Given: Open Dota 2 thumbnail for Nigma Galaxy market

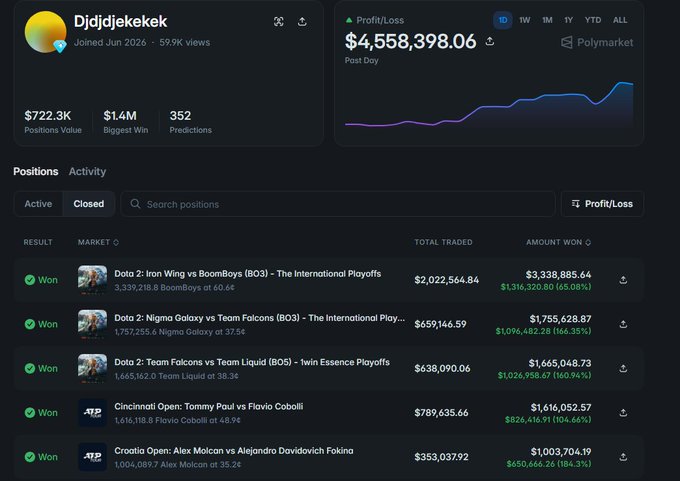Looking at the screenshot, I should tap(92, 324).
